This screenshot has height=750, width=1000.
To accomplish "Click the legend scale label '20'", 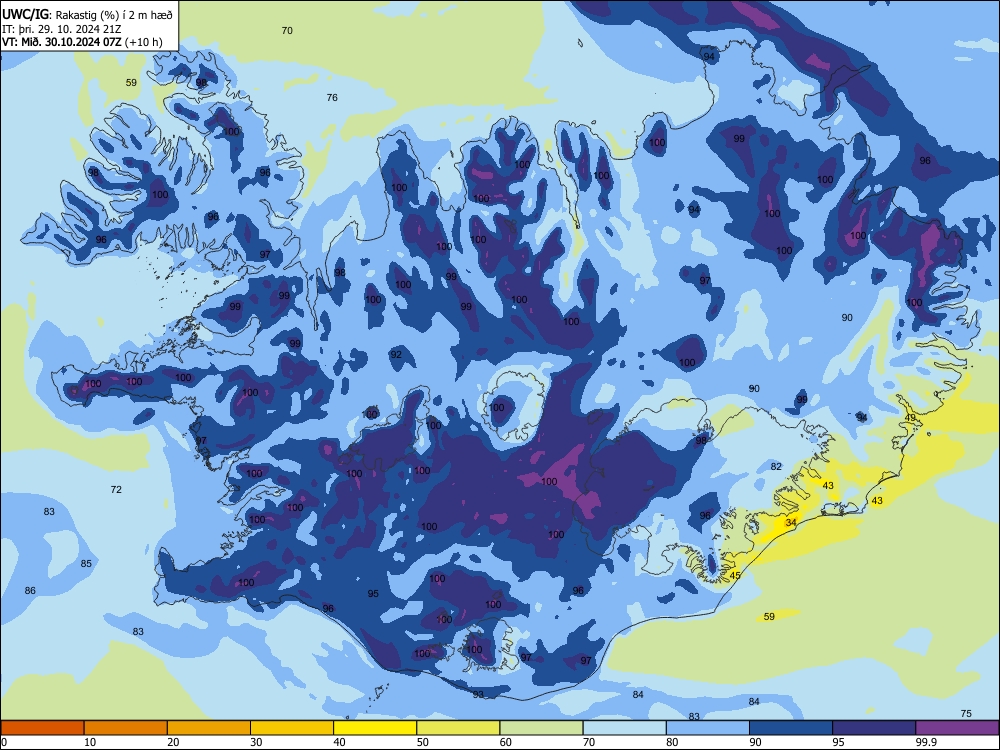I will 173,742.
